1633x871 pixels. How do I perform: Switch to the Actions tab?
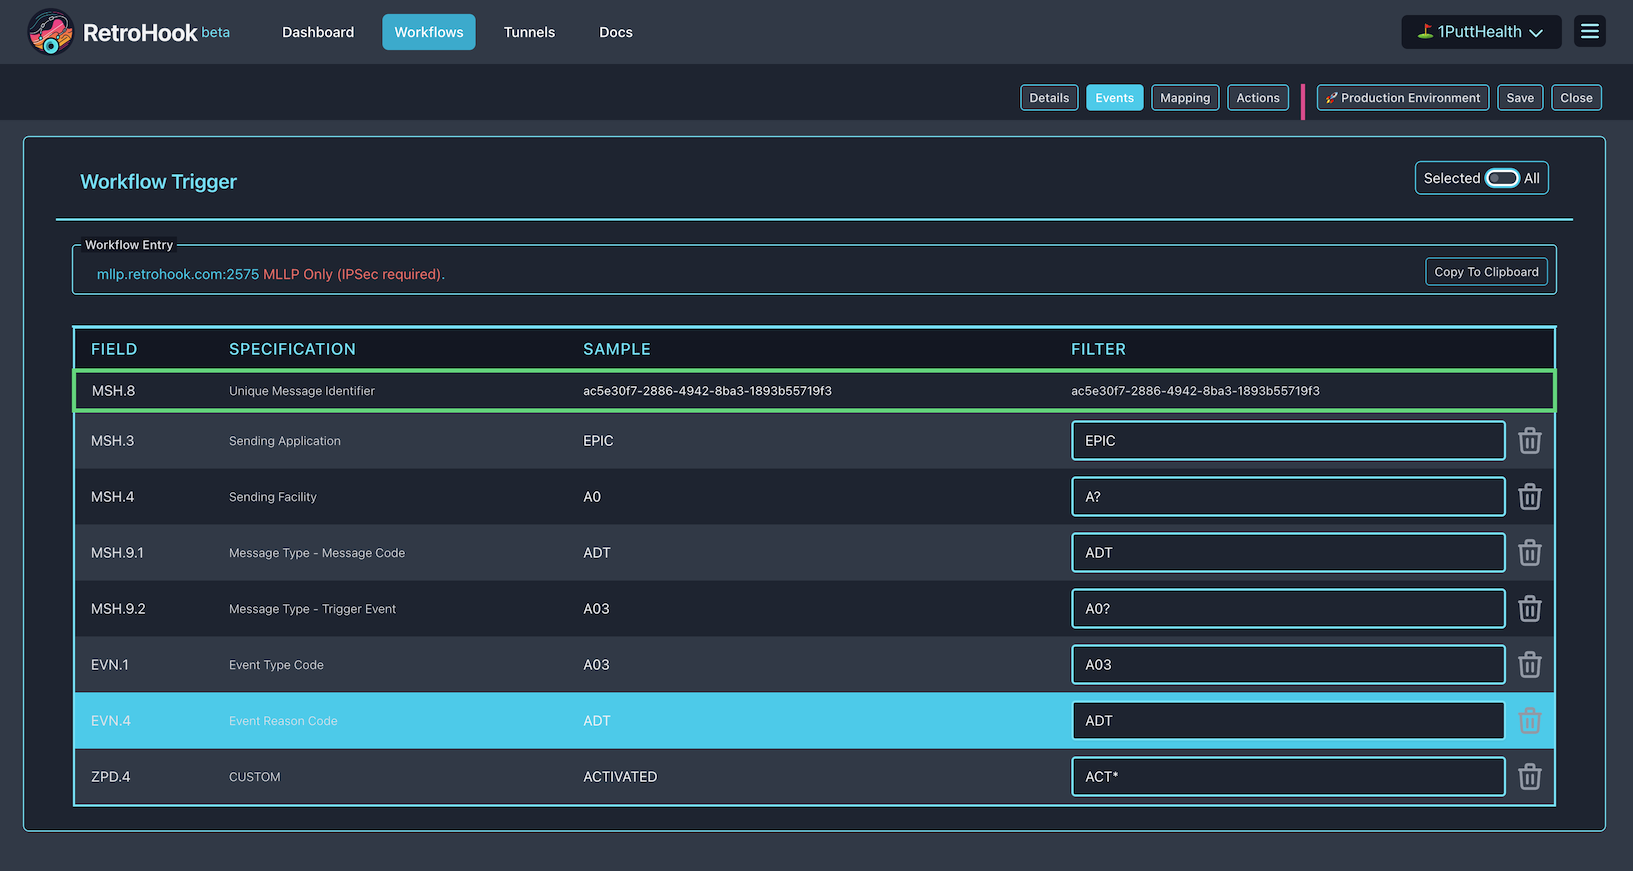[1258, 98]
